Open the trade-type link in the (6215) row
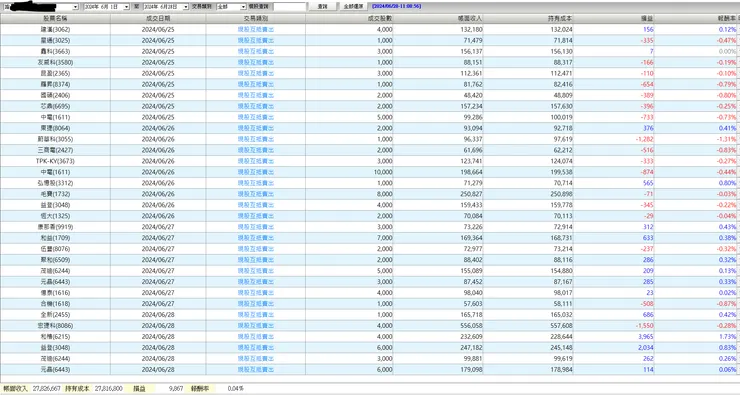 coord(255,336)
